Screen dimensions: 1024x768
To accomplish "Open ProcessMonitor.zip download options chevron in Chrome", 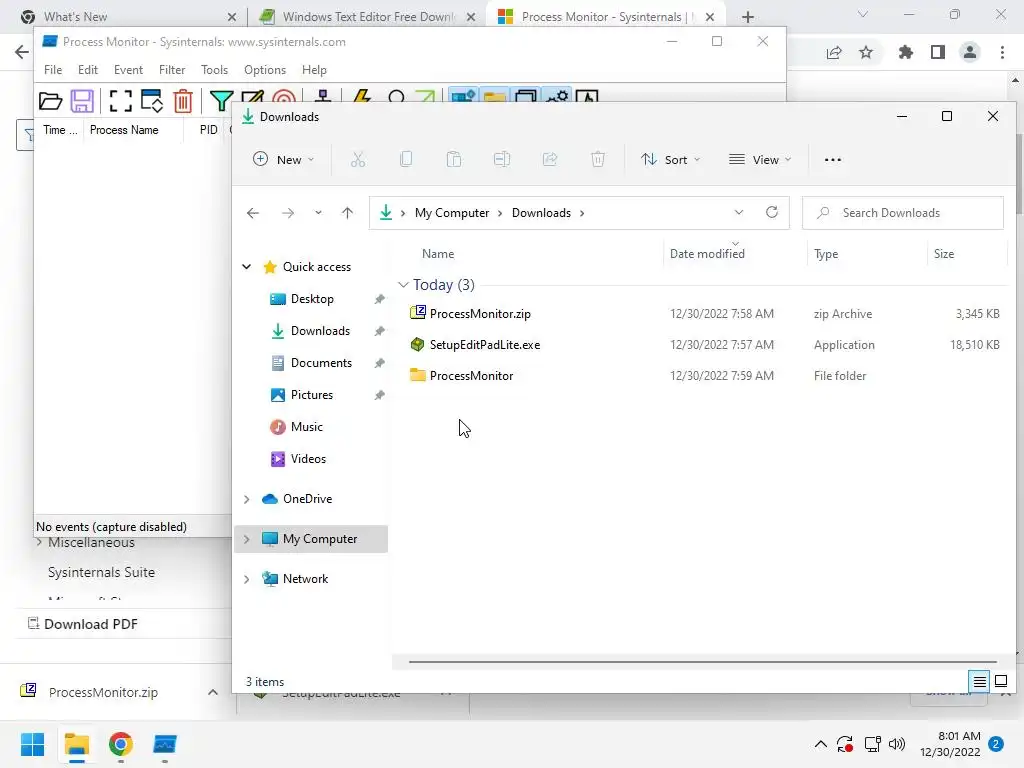I will tap(213, 692).
